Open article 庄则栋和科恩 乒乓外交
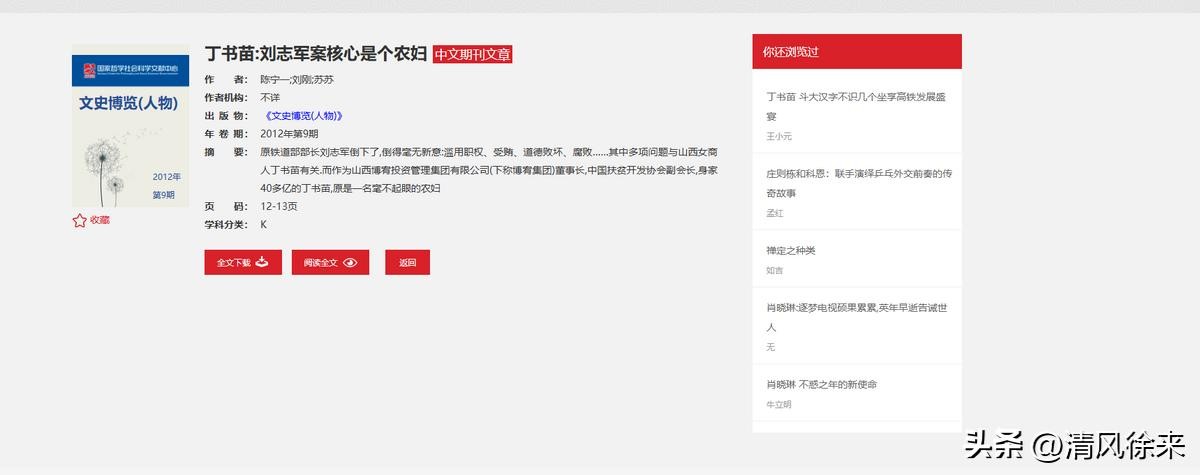Viewport: 1200px width, 475px height. point(858,182)
